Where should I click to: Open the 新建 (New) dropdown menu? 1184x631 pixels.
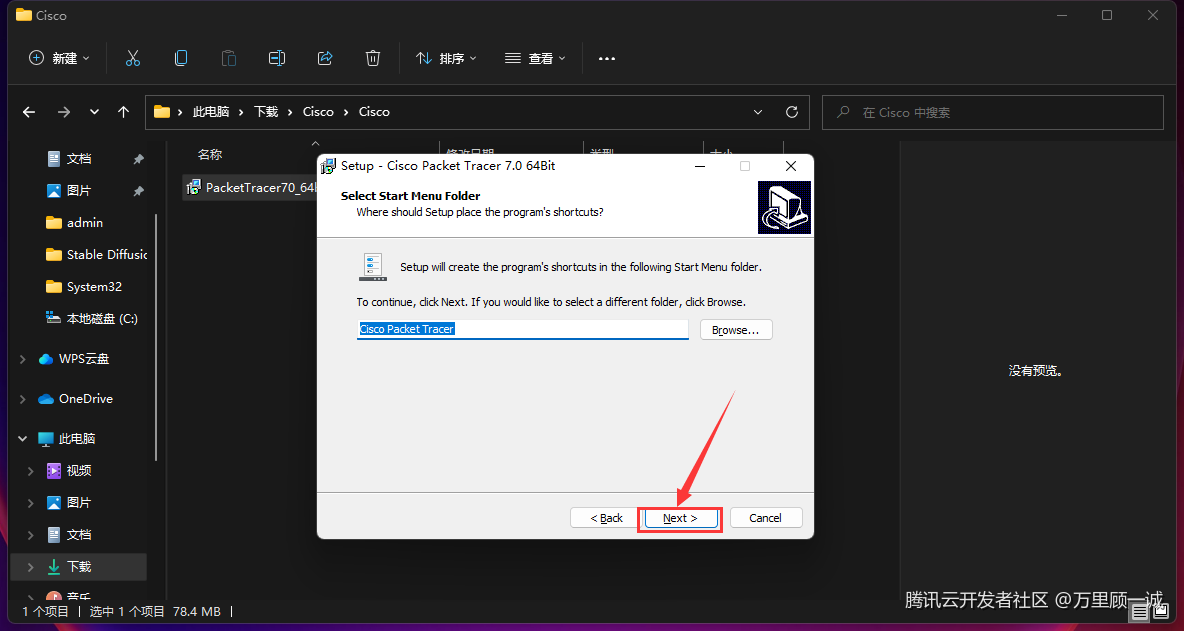59,58
